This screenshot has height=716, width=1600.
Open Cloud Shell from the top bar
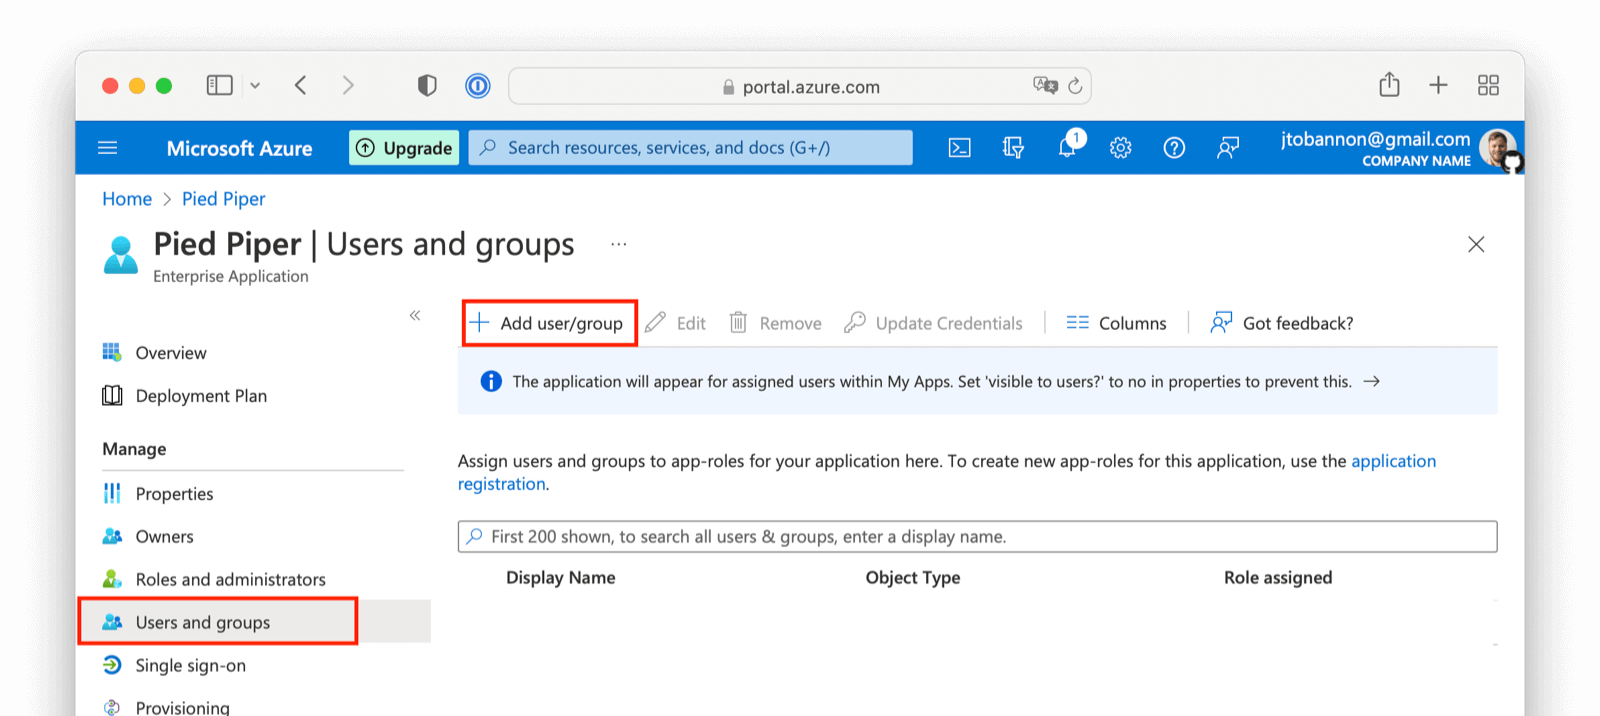coord(959,148)
